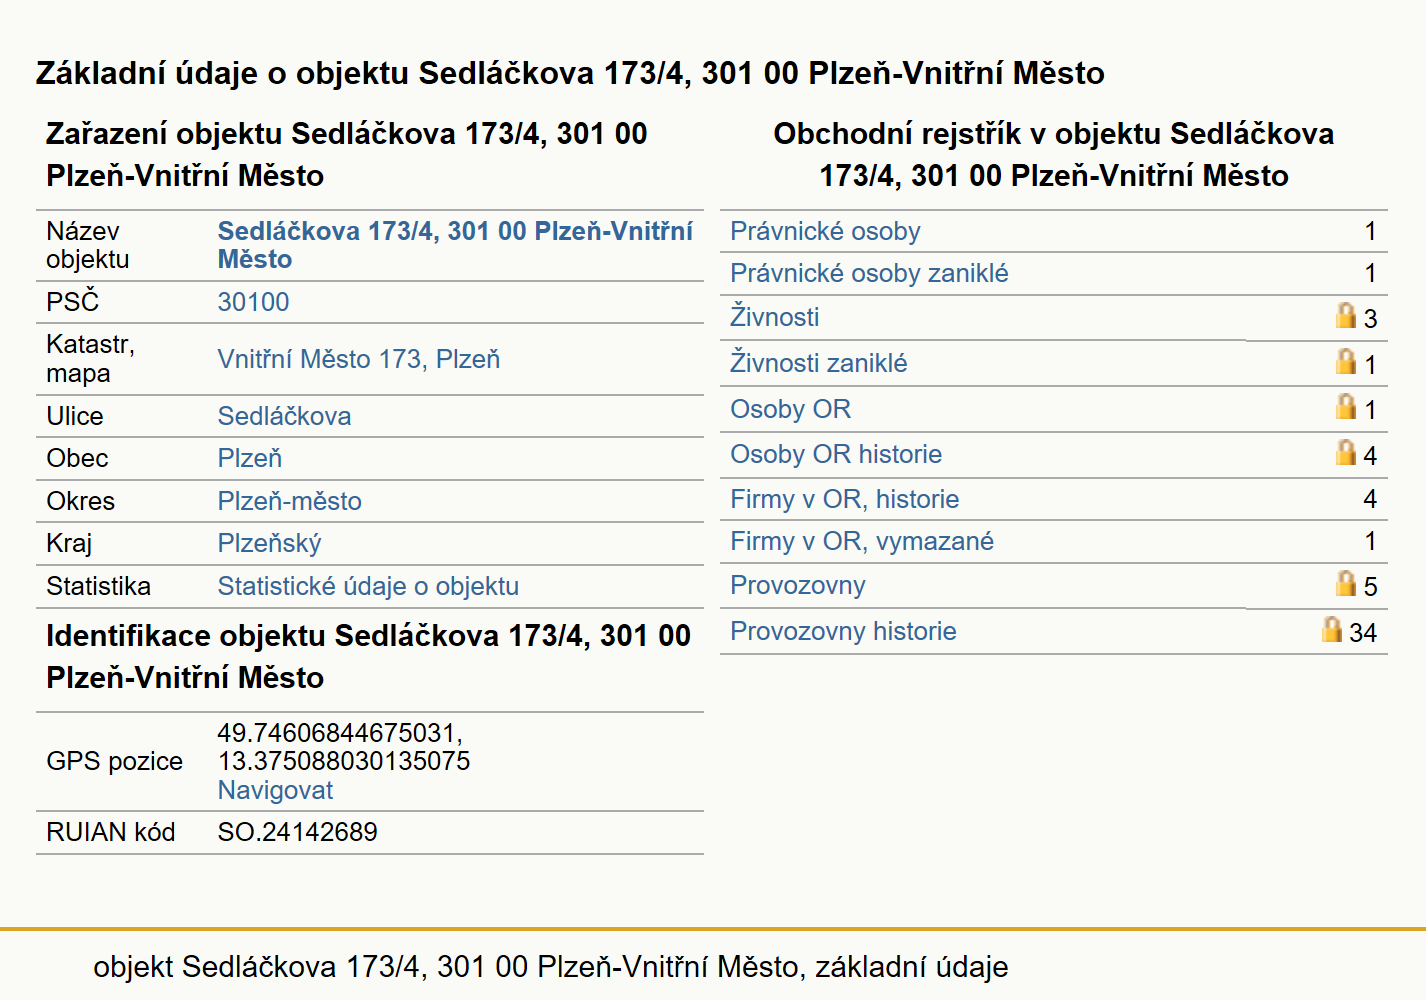Open Firmy v OR, vymazané

click(x=862, y=541)
